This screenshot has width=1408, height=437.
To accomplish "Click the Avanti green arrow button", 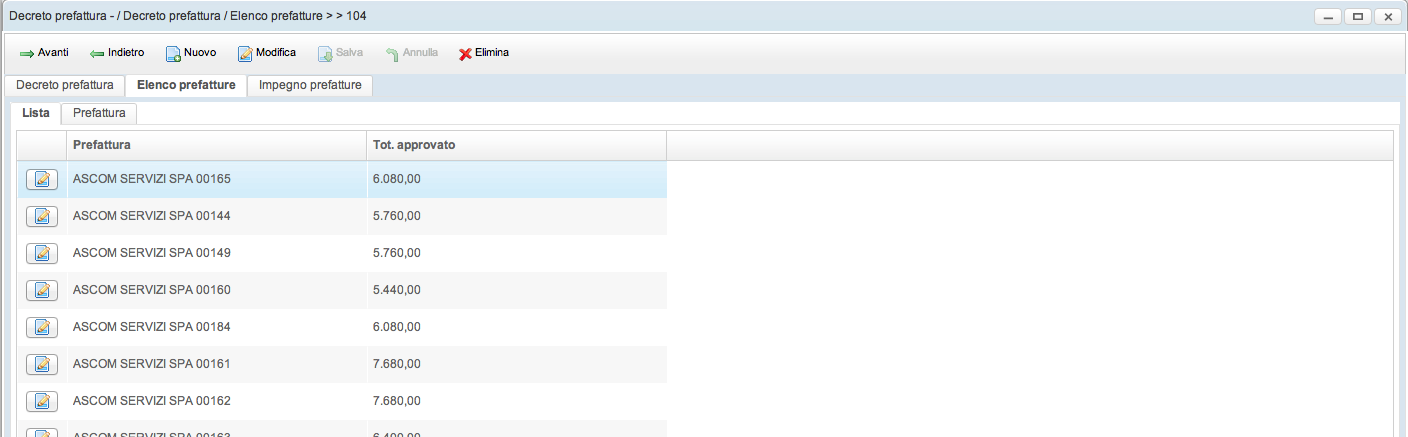I will coord(44,53).
